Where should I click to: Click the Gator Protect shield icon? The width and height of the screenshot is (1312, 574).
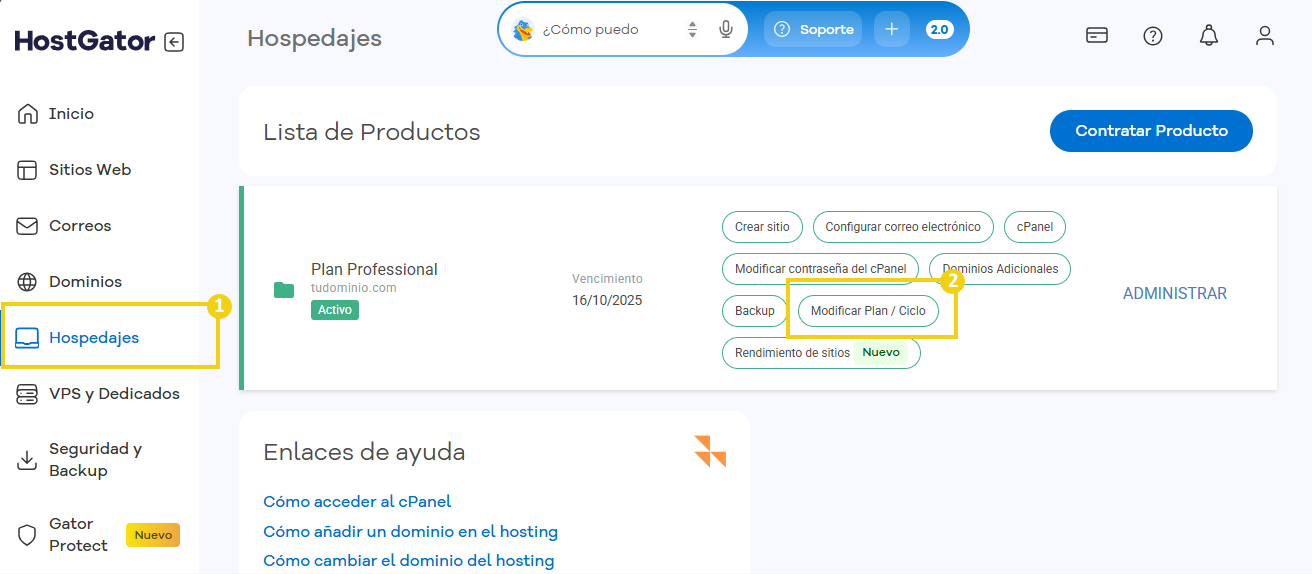(x=28, y=535)
